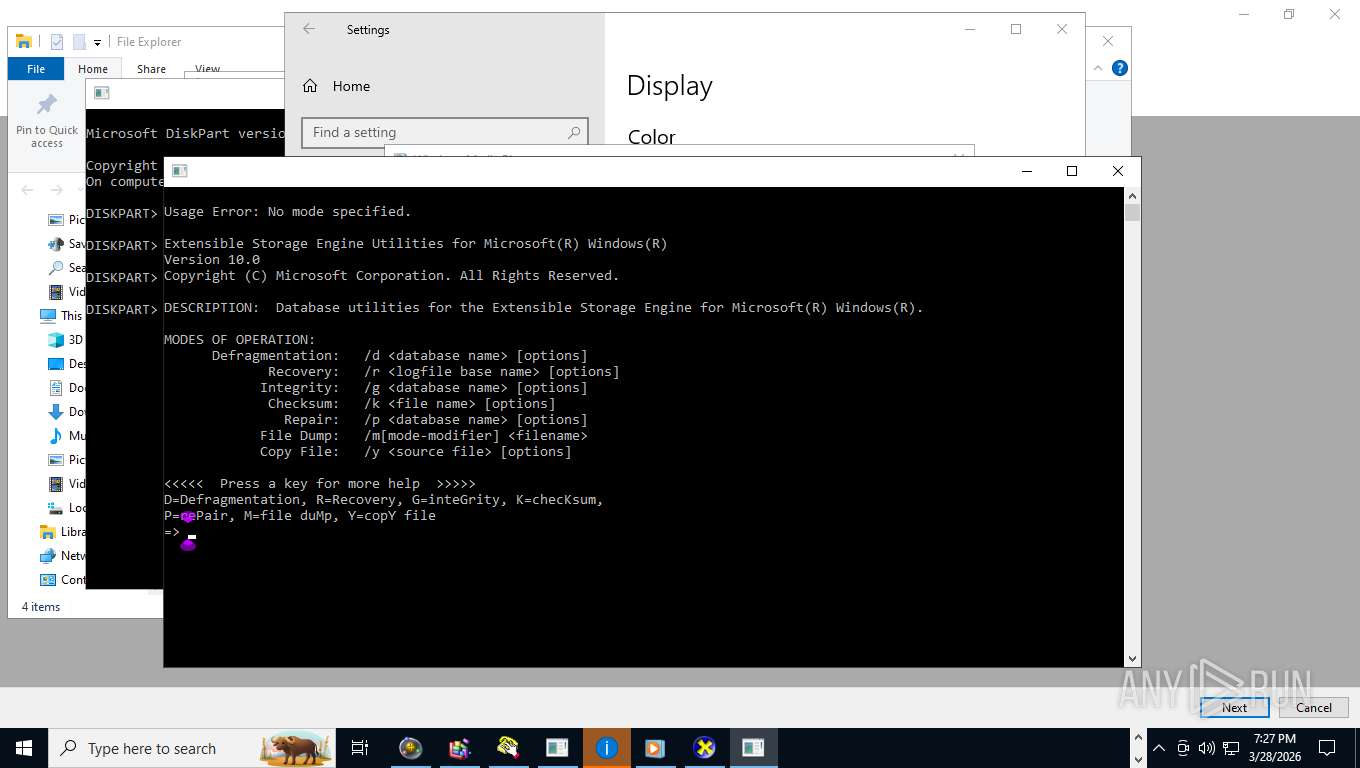Click the Pin to Quick access button
This screenshot has width=1360, height=768.
pos(47,121)
